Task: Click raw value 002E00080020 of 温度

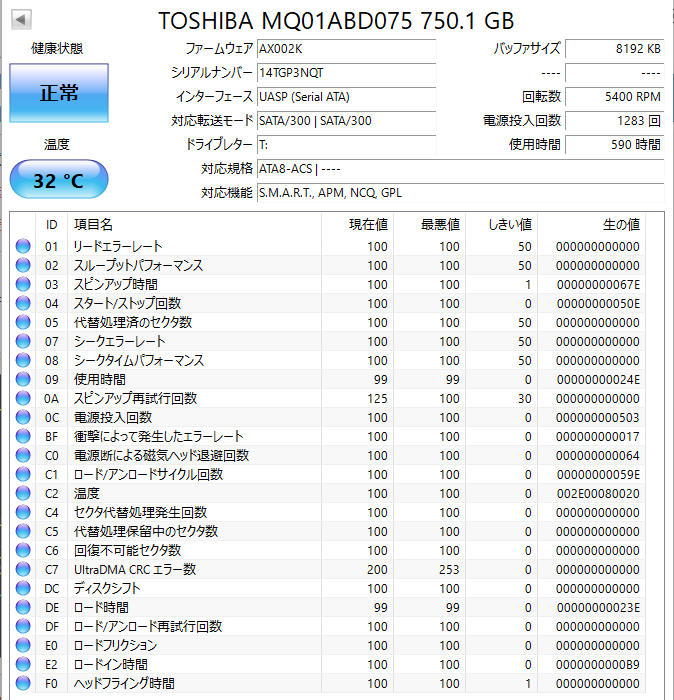Action: pos(598,494)
